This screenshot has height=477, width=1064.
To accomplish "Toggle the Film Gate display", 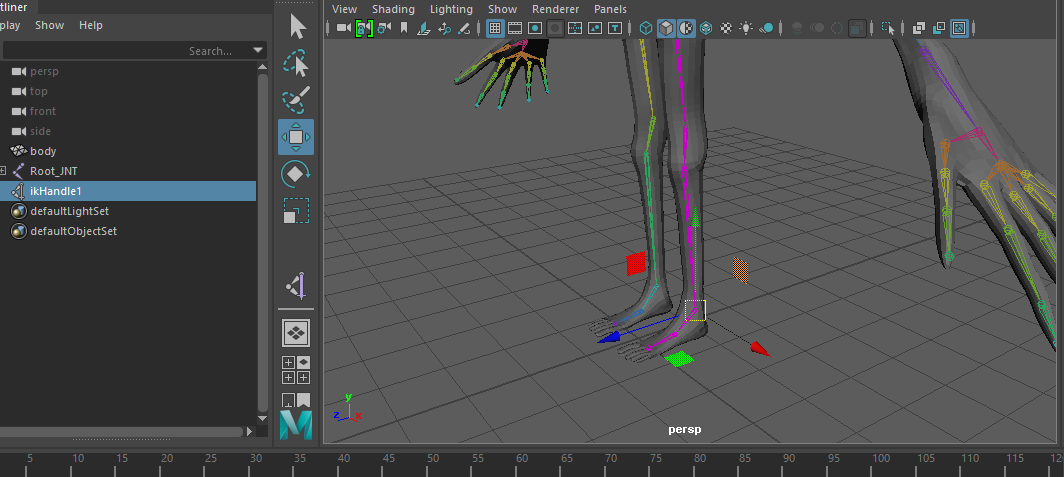I will click(x=515, y=28).
